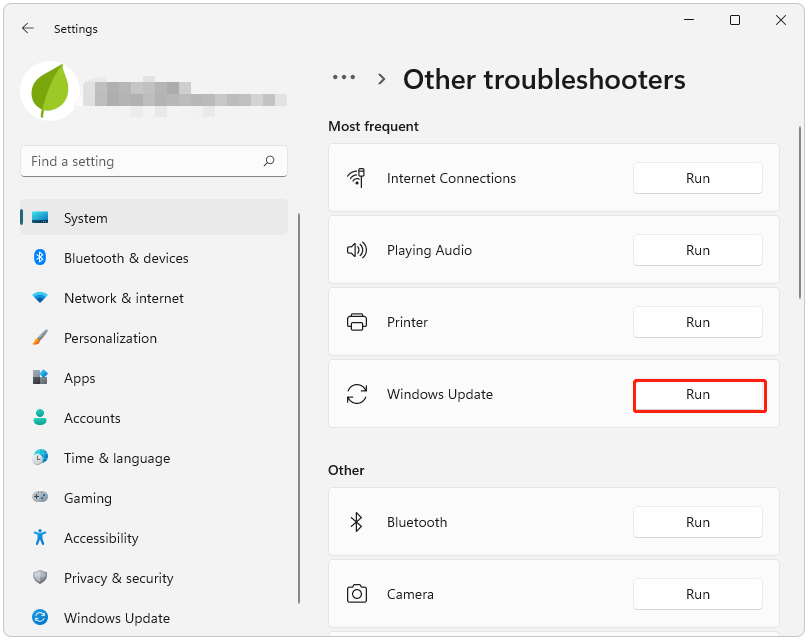Run the Camera troubleshooter

click(x=697, y=594)
